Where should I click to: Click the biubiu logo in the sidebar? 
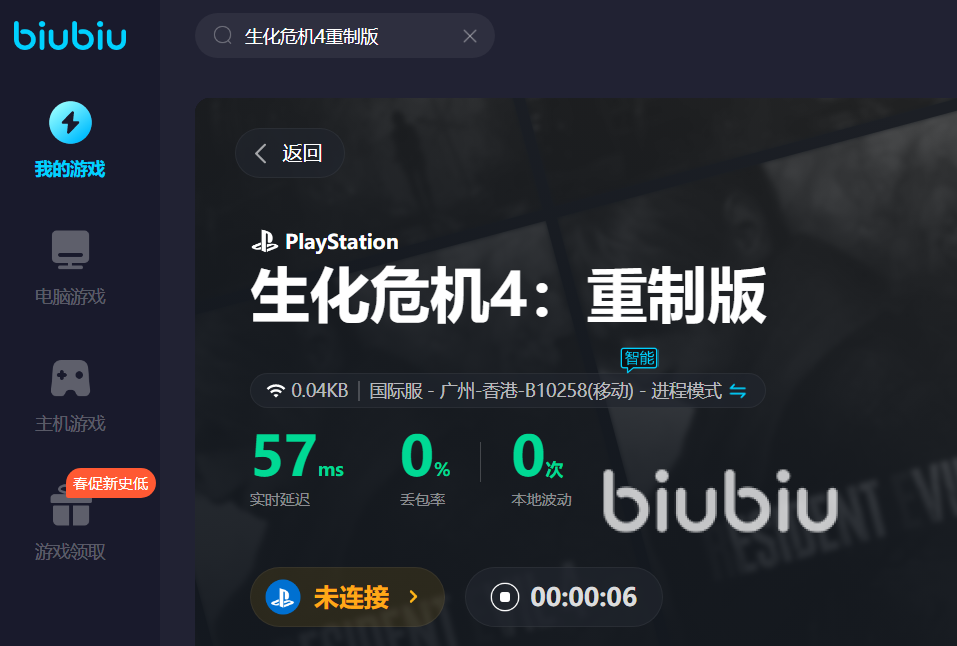pyautogui.click(x=70, y=35)
